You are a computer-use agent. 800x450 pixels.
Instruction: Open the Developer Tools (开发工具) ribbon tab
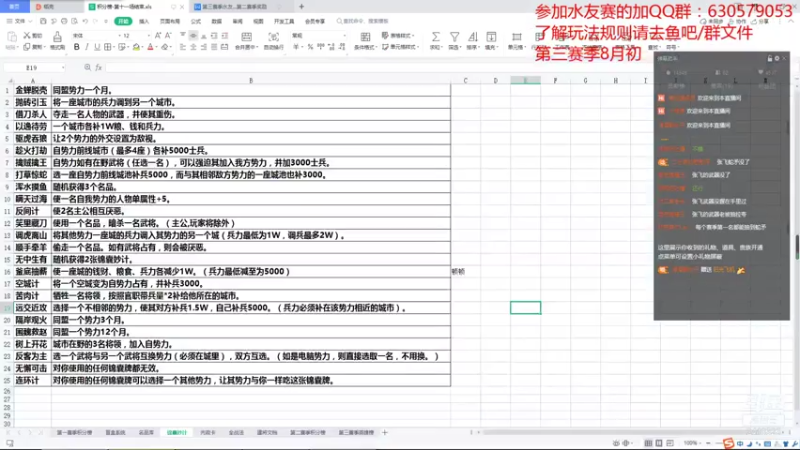click(284, 21)
